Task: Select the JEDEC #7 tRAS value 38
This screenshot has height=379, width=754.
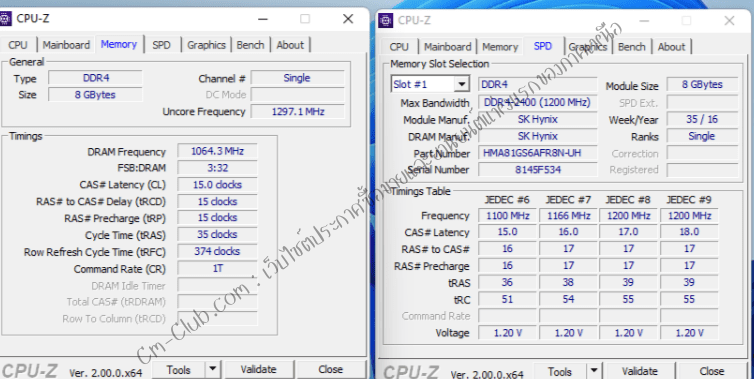Action: (568, 282)
